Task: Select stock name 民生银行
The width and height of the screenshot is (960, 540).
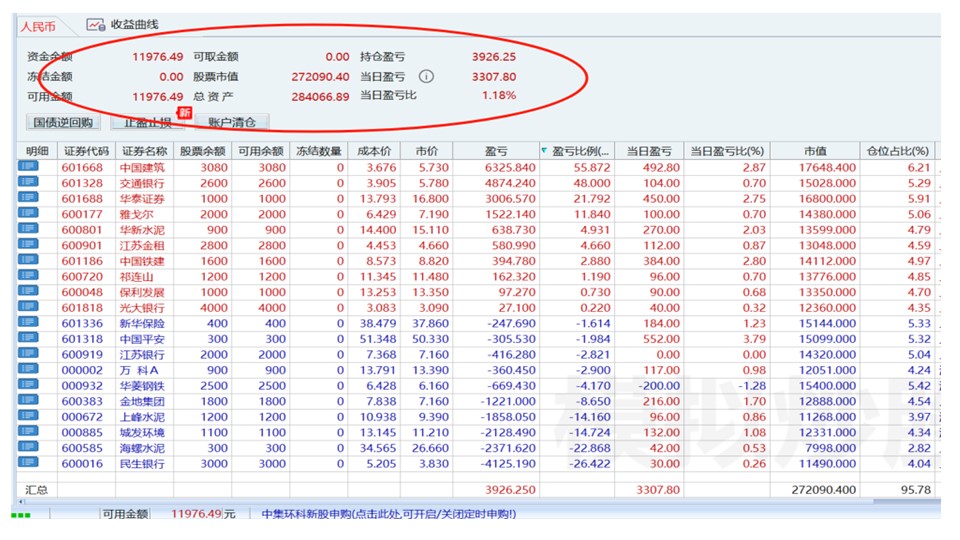Action: tap(142, 463)
